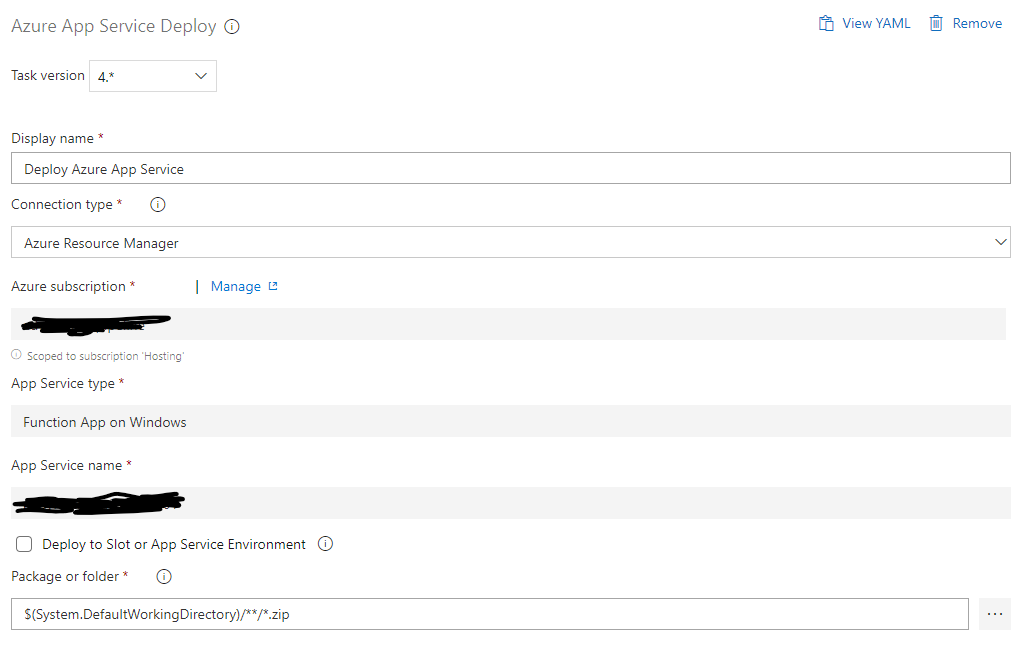This screenshot has height=645, width=1026.
Task: Click the Manage link
Action: point(234,286)
